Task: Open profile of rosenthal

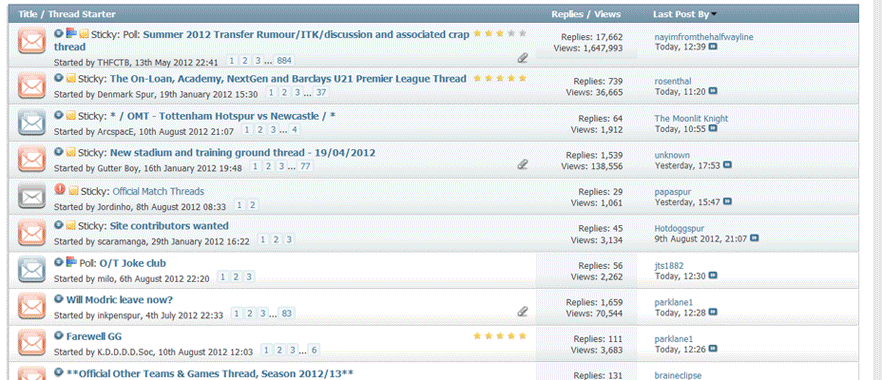Action: pos(673,82)
